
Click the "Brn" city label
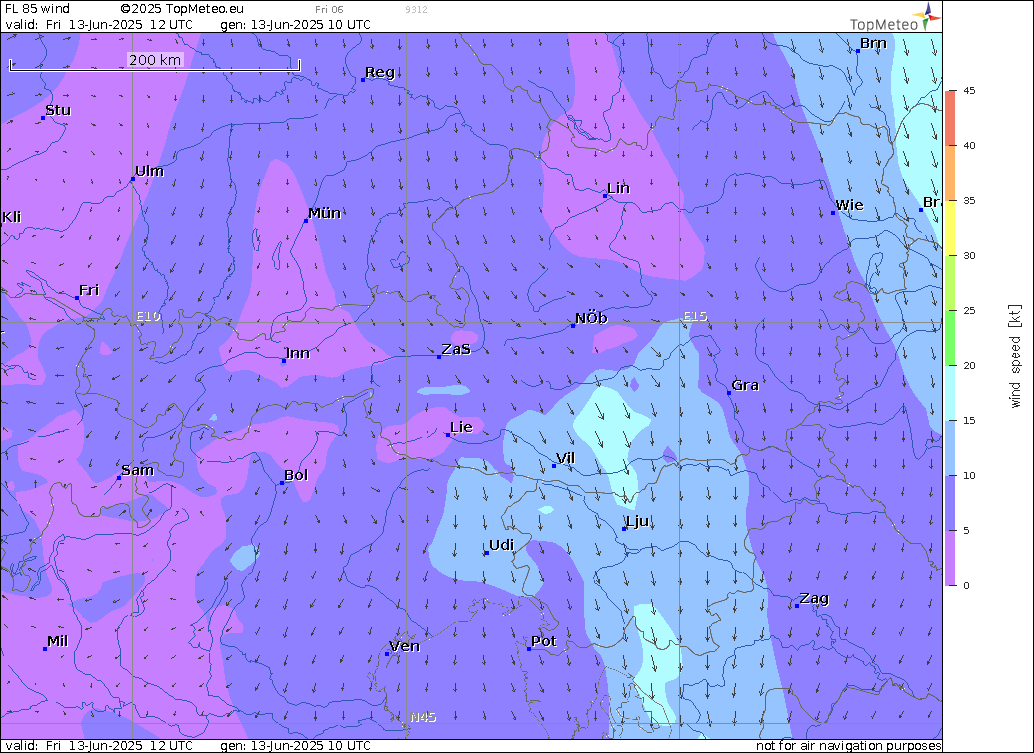click(873, 44)
